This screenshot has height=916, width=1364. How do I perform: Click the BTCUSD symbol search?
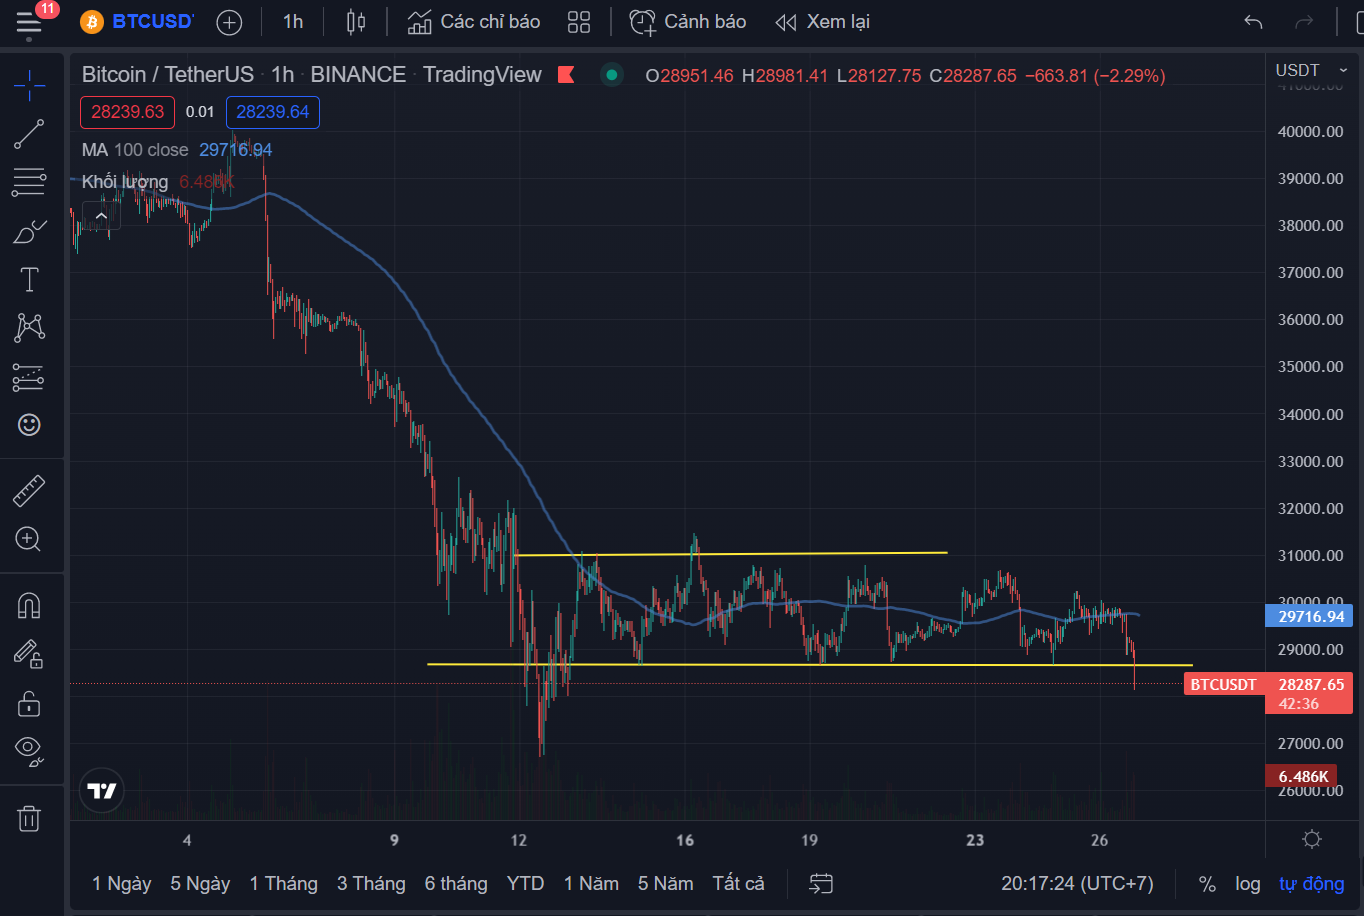138,22
